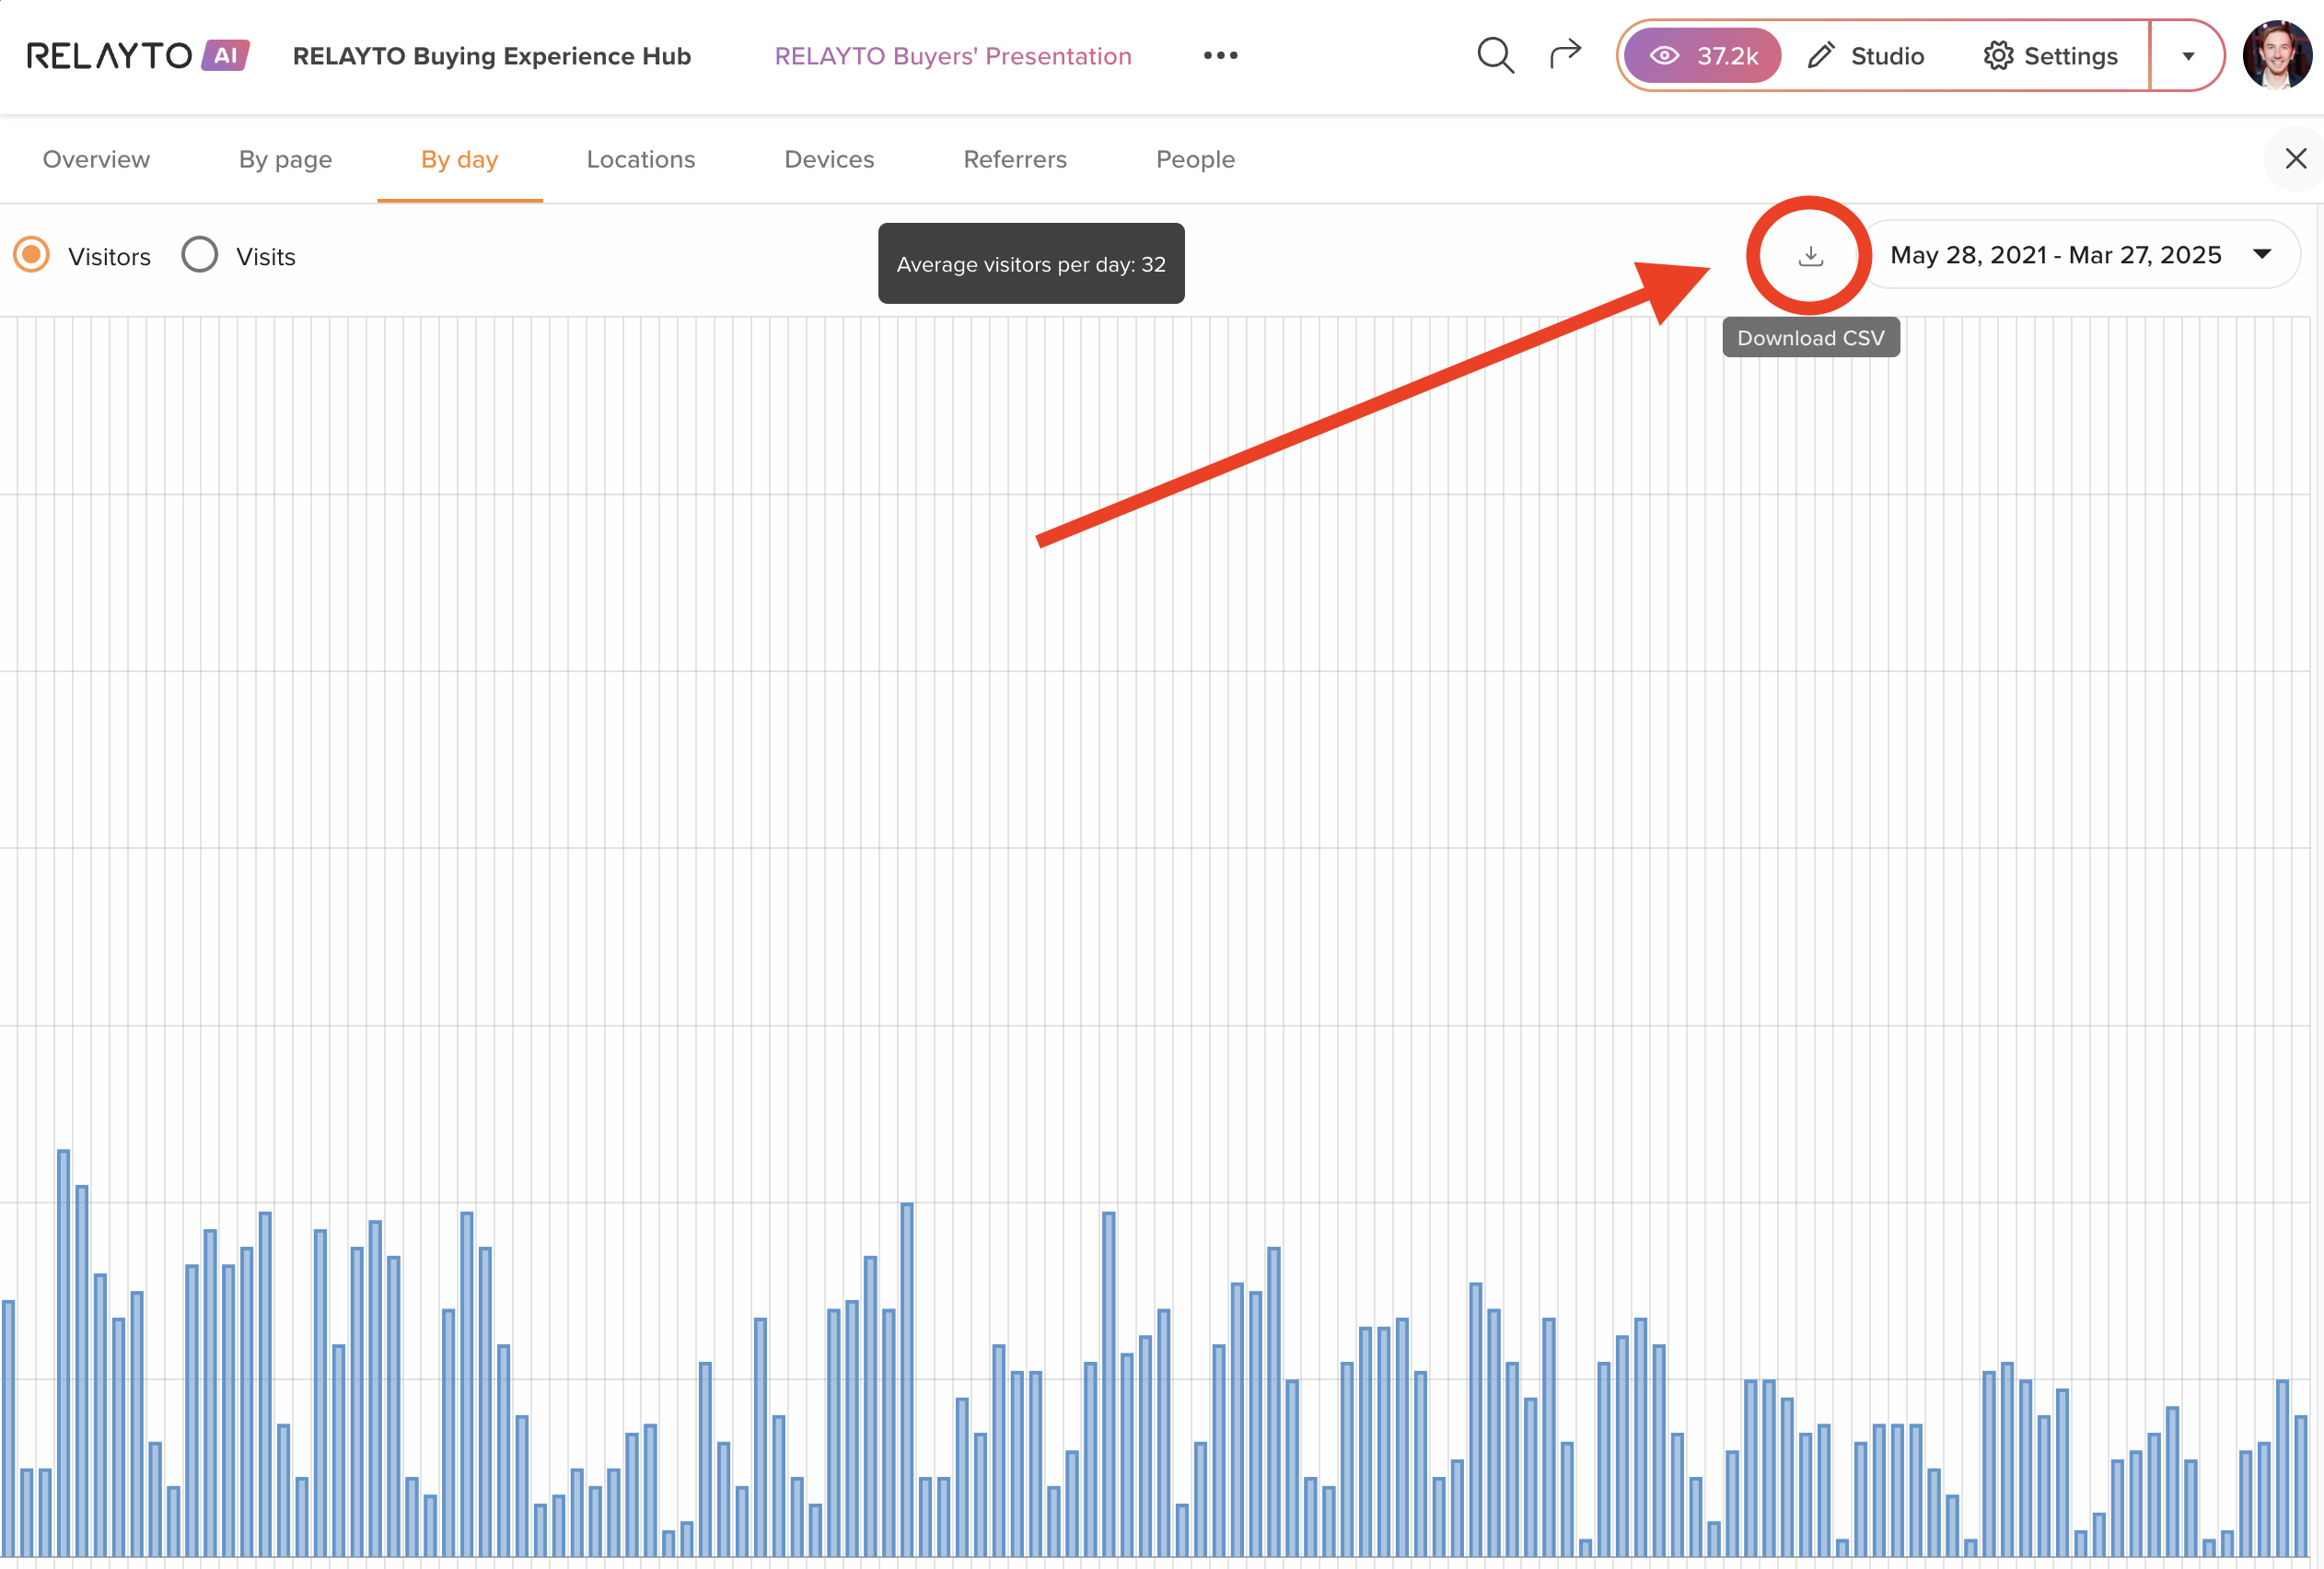This screenshot has width=2324, height=1569.
Task: Switch to the Locations tab
Action: click(640, 159)
